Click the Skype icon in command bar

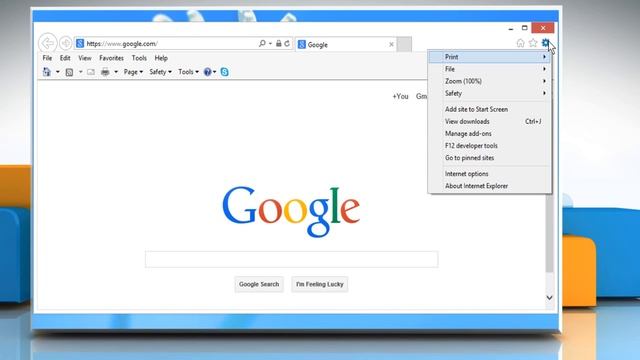pyautogui.click(x=224, y=72)
